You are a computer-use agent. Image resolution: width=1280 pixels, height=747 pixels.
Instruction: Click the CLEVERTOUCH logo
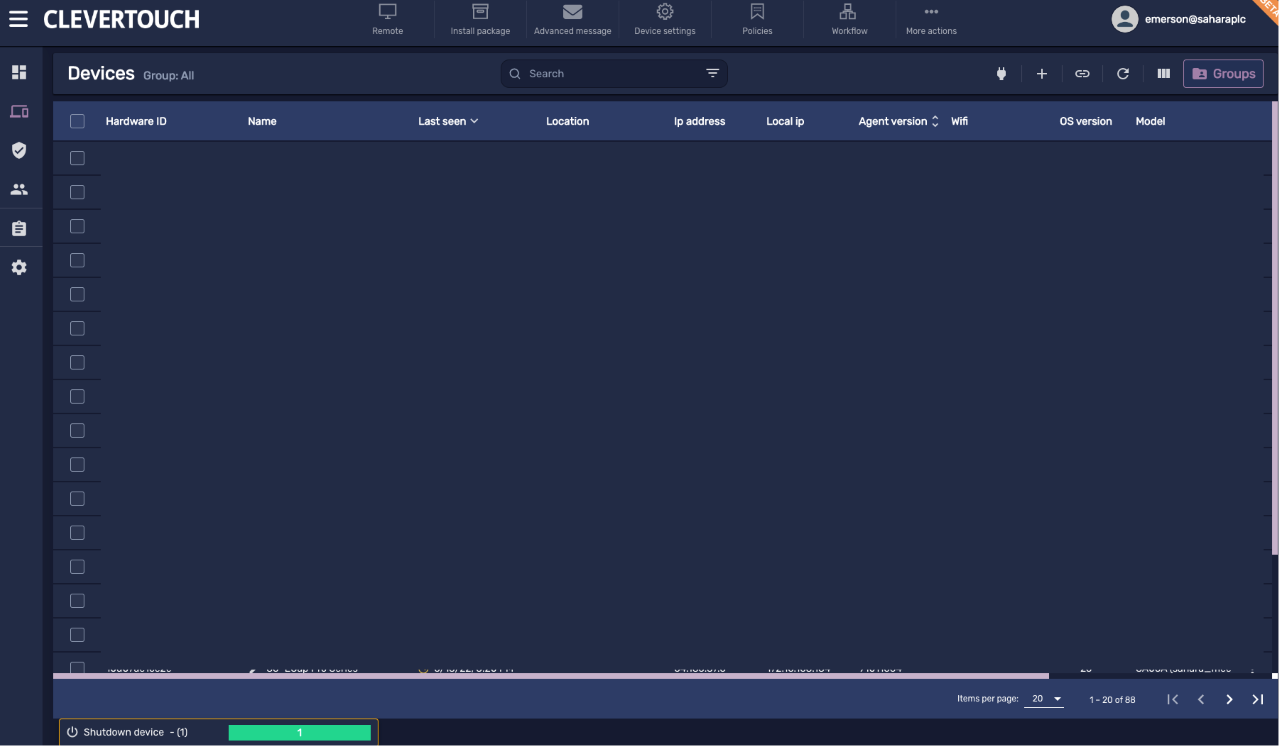121,19
